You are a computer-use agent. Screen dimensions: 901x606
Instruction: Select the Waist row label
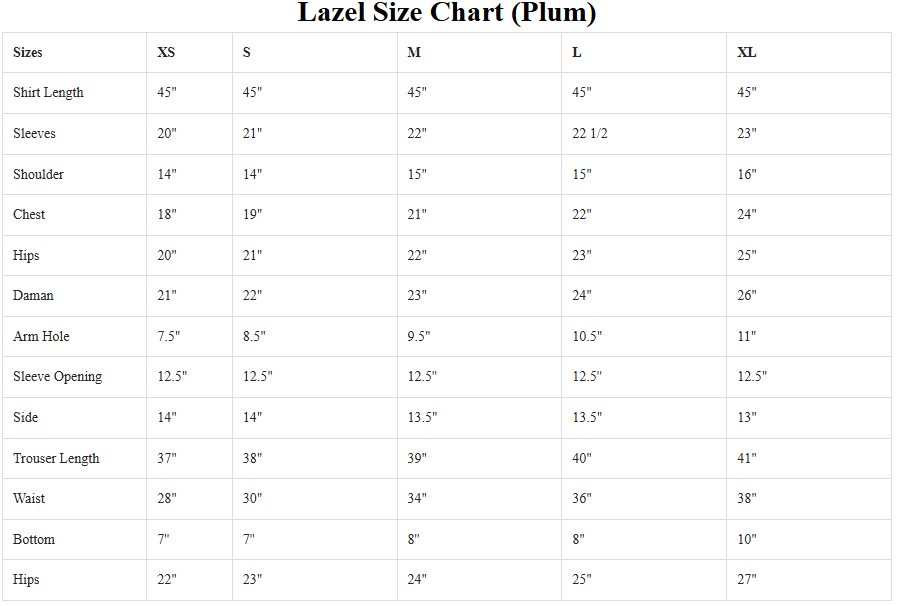(29, 499)
